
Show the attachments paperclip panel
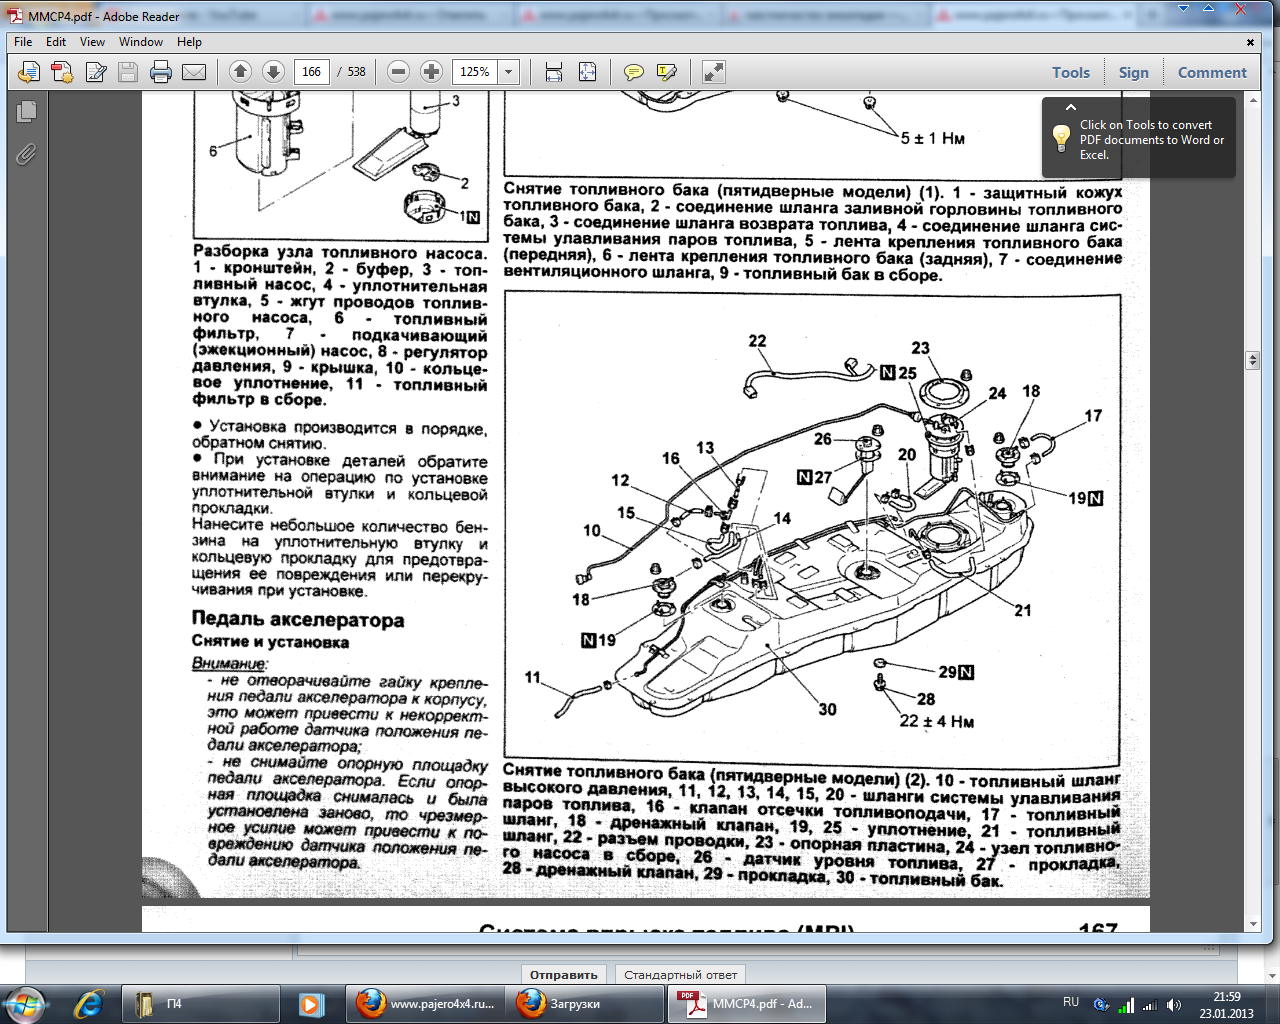click(27, 154)
